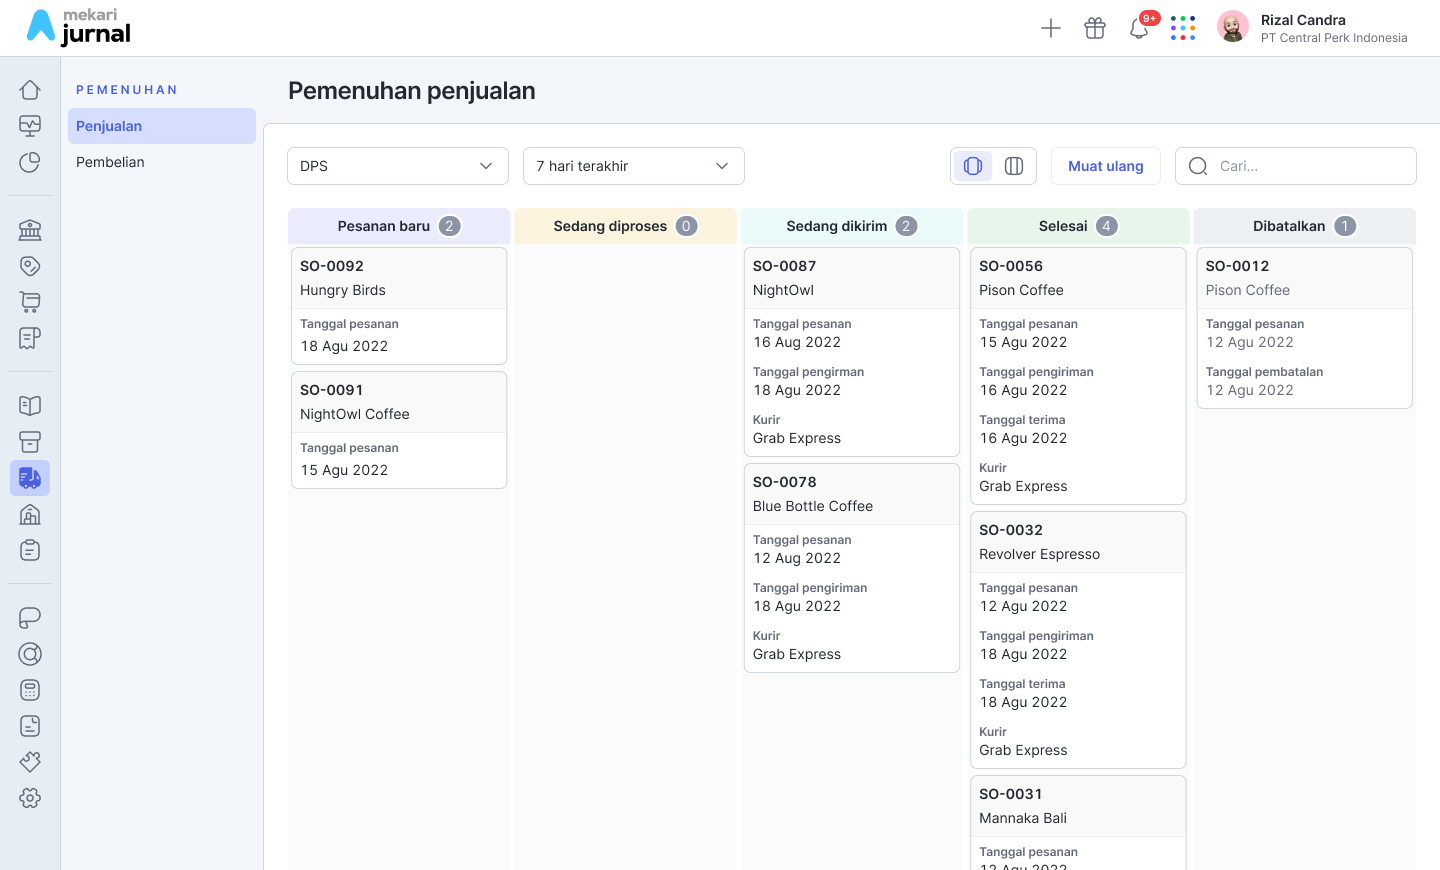The width and height of the screenshot is (1440, 870).
Task: Click the Muat ulang button
Action: [x=1105, y=166]
